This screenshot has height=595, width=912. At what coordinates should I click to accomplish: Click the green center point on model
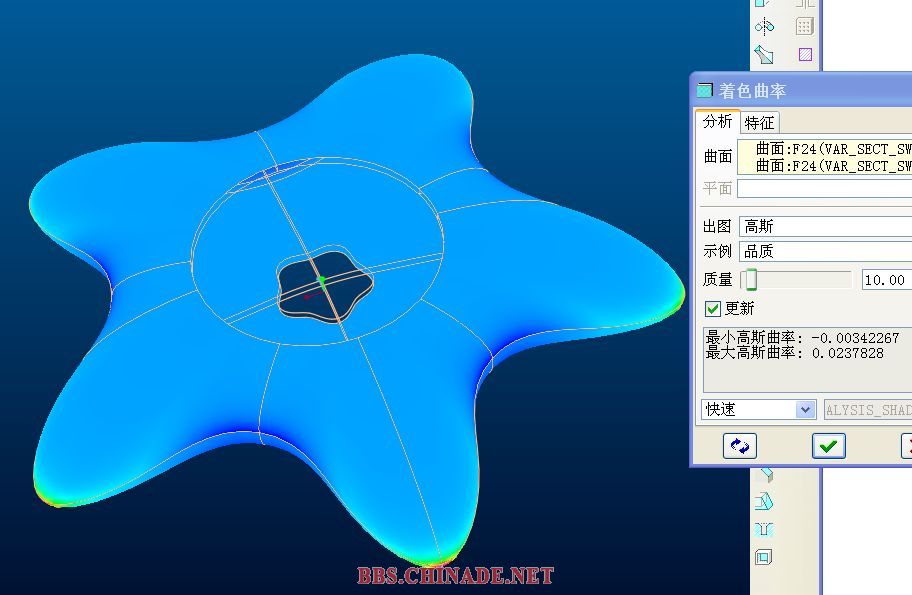click(x=322, y=282)
